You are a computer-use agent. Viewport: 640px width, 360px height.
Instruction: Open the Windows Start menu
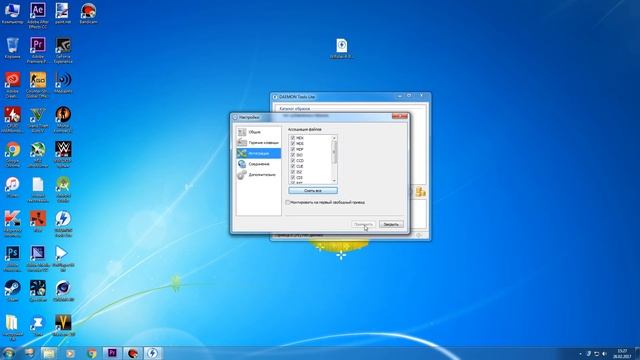[8, 353]
